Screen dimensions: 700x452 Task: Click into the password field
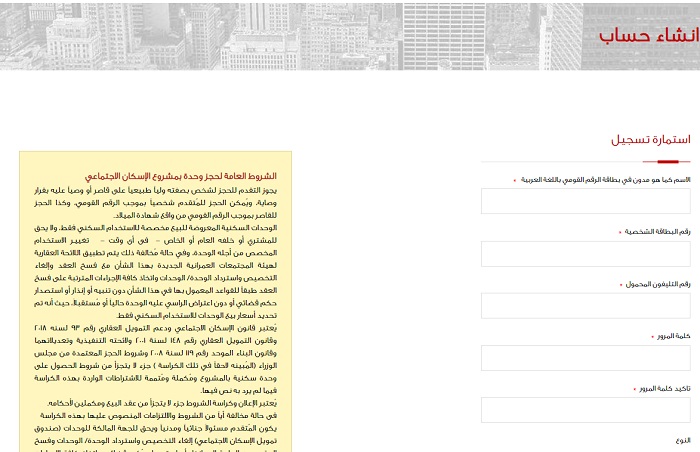pos(585,358)
